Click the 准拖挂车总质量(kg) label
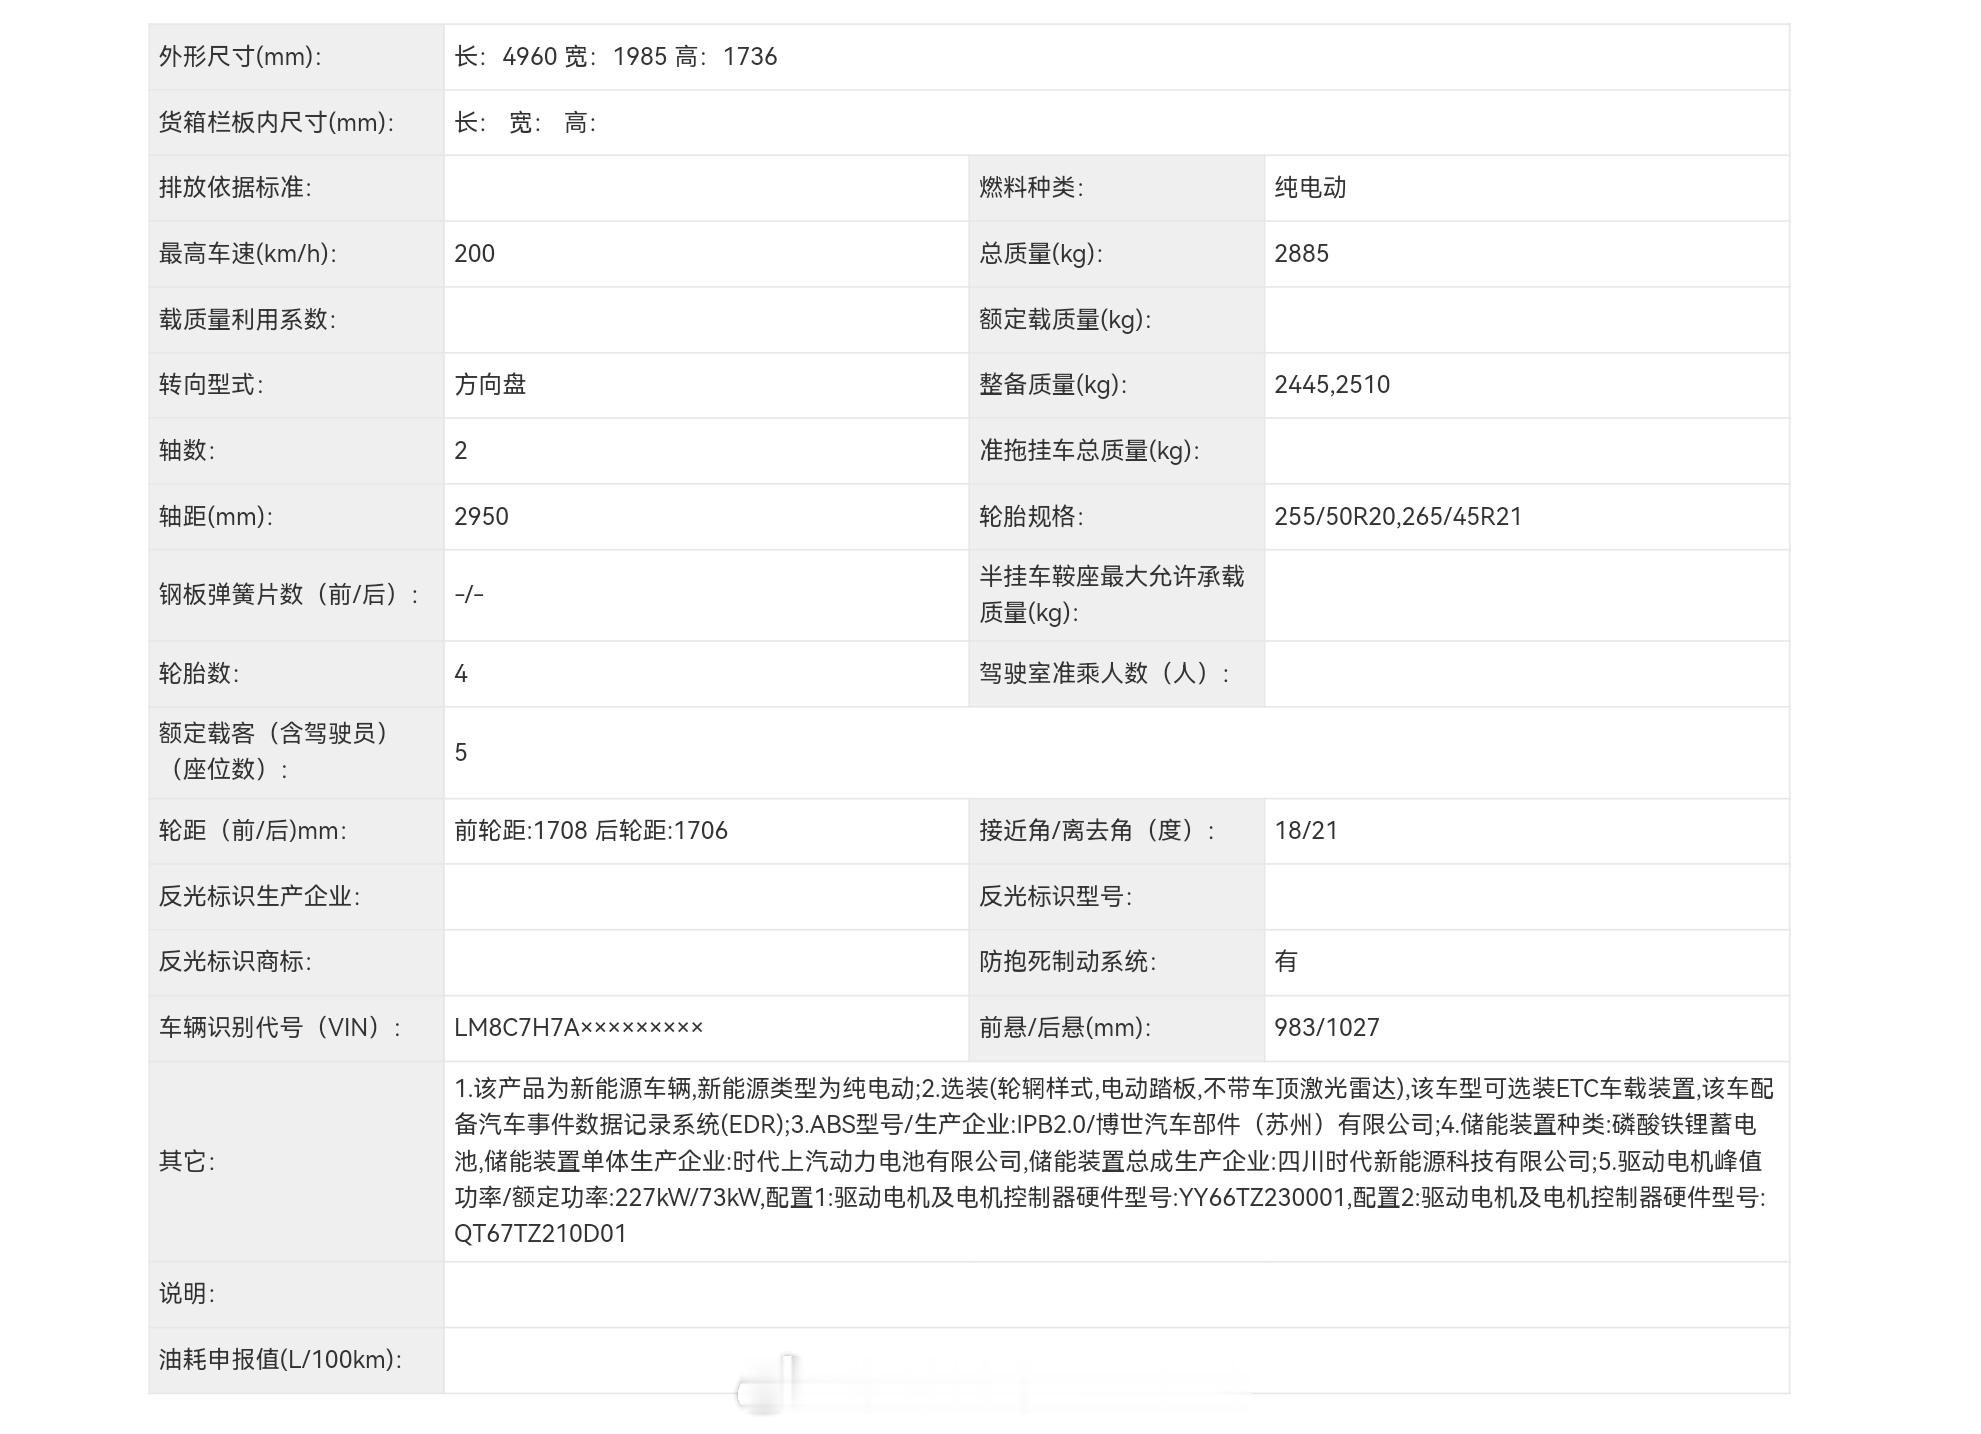 [1089, 451]
